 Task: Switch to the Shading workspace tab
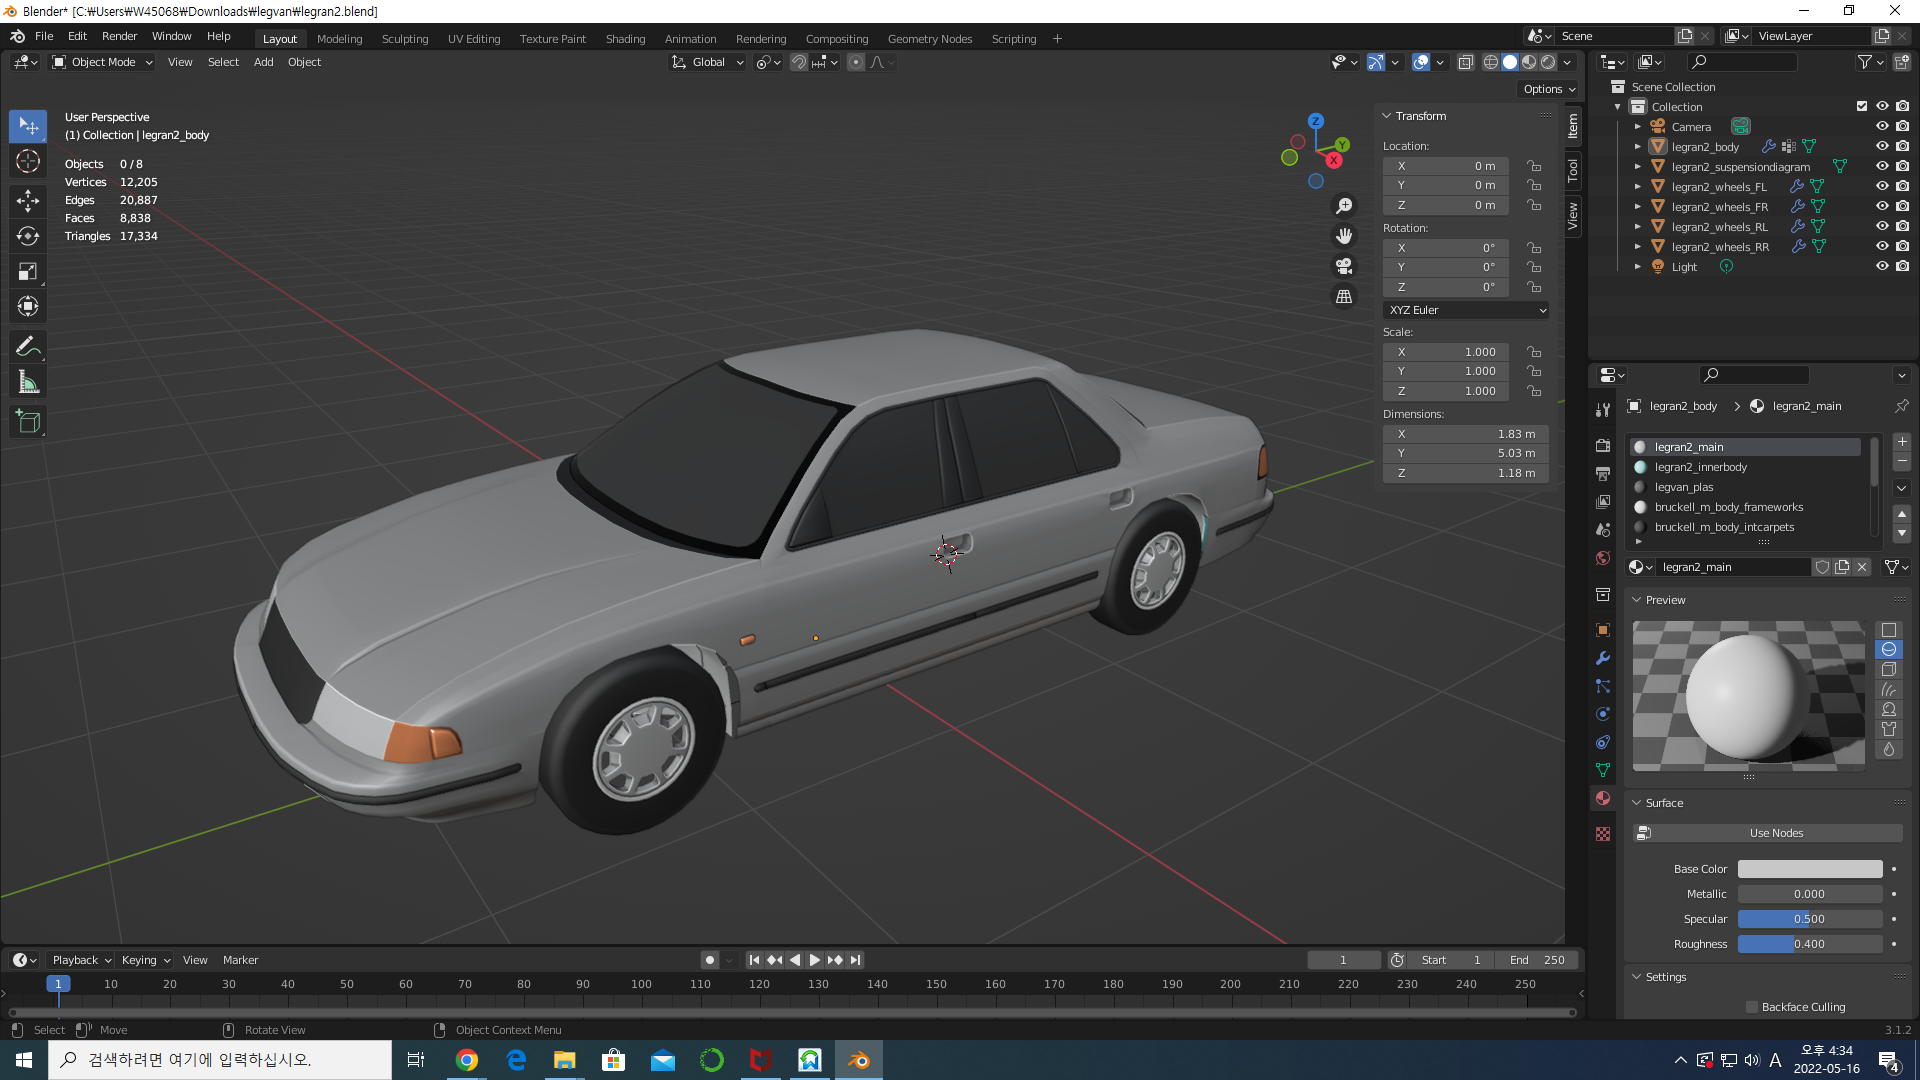(x=625, y=39)
